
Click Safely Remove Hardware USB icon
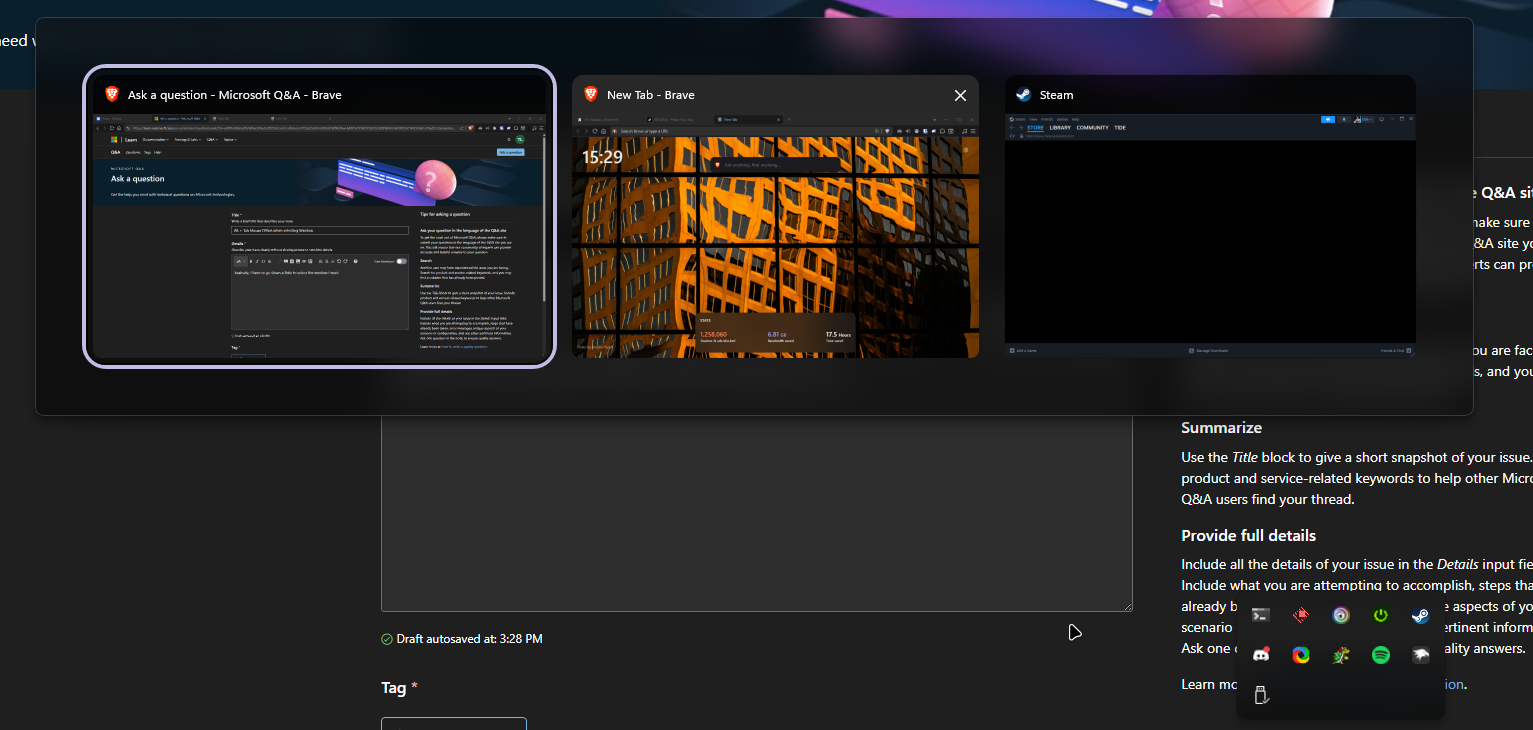[x=1261, y=695]
